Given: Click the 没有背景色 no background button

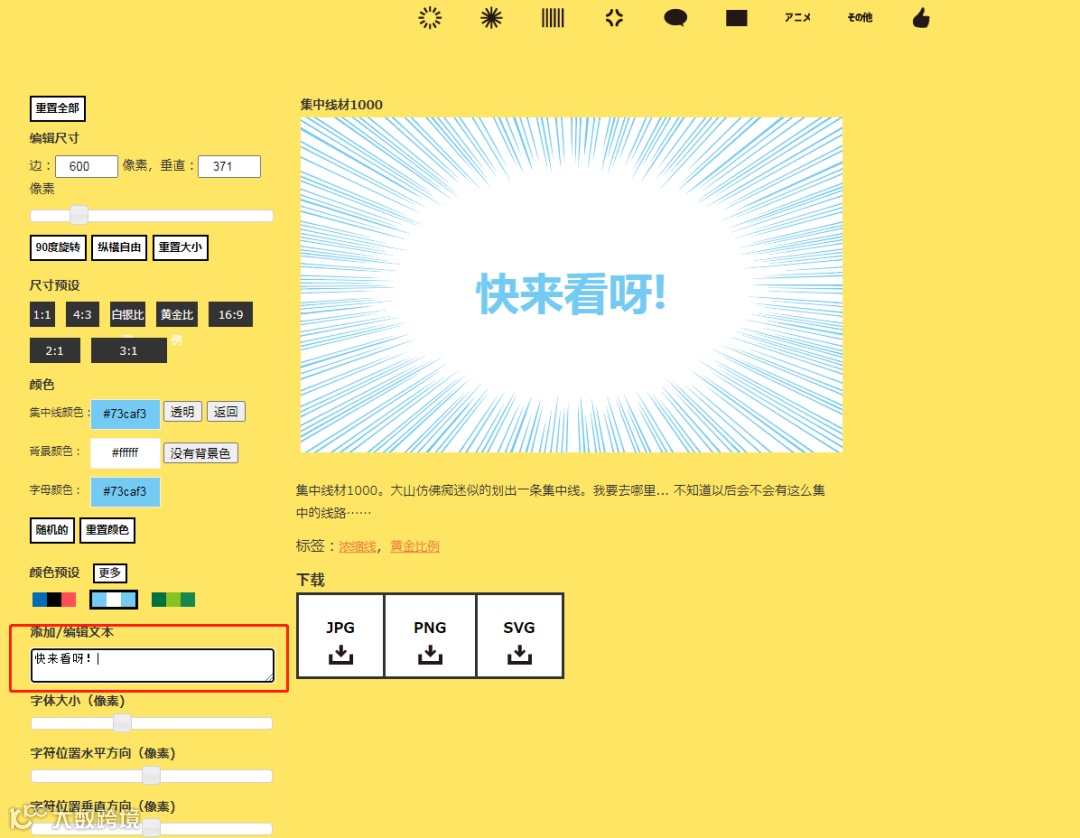Looking at the screenshot, I should [x=200, y=453].
